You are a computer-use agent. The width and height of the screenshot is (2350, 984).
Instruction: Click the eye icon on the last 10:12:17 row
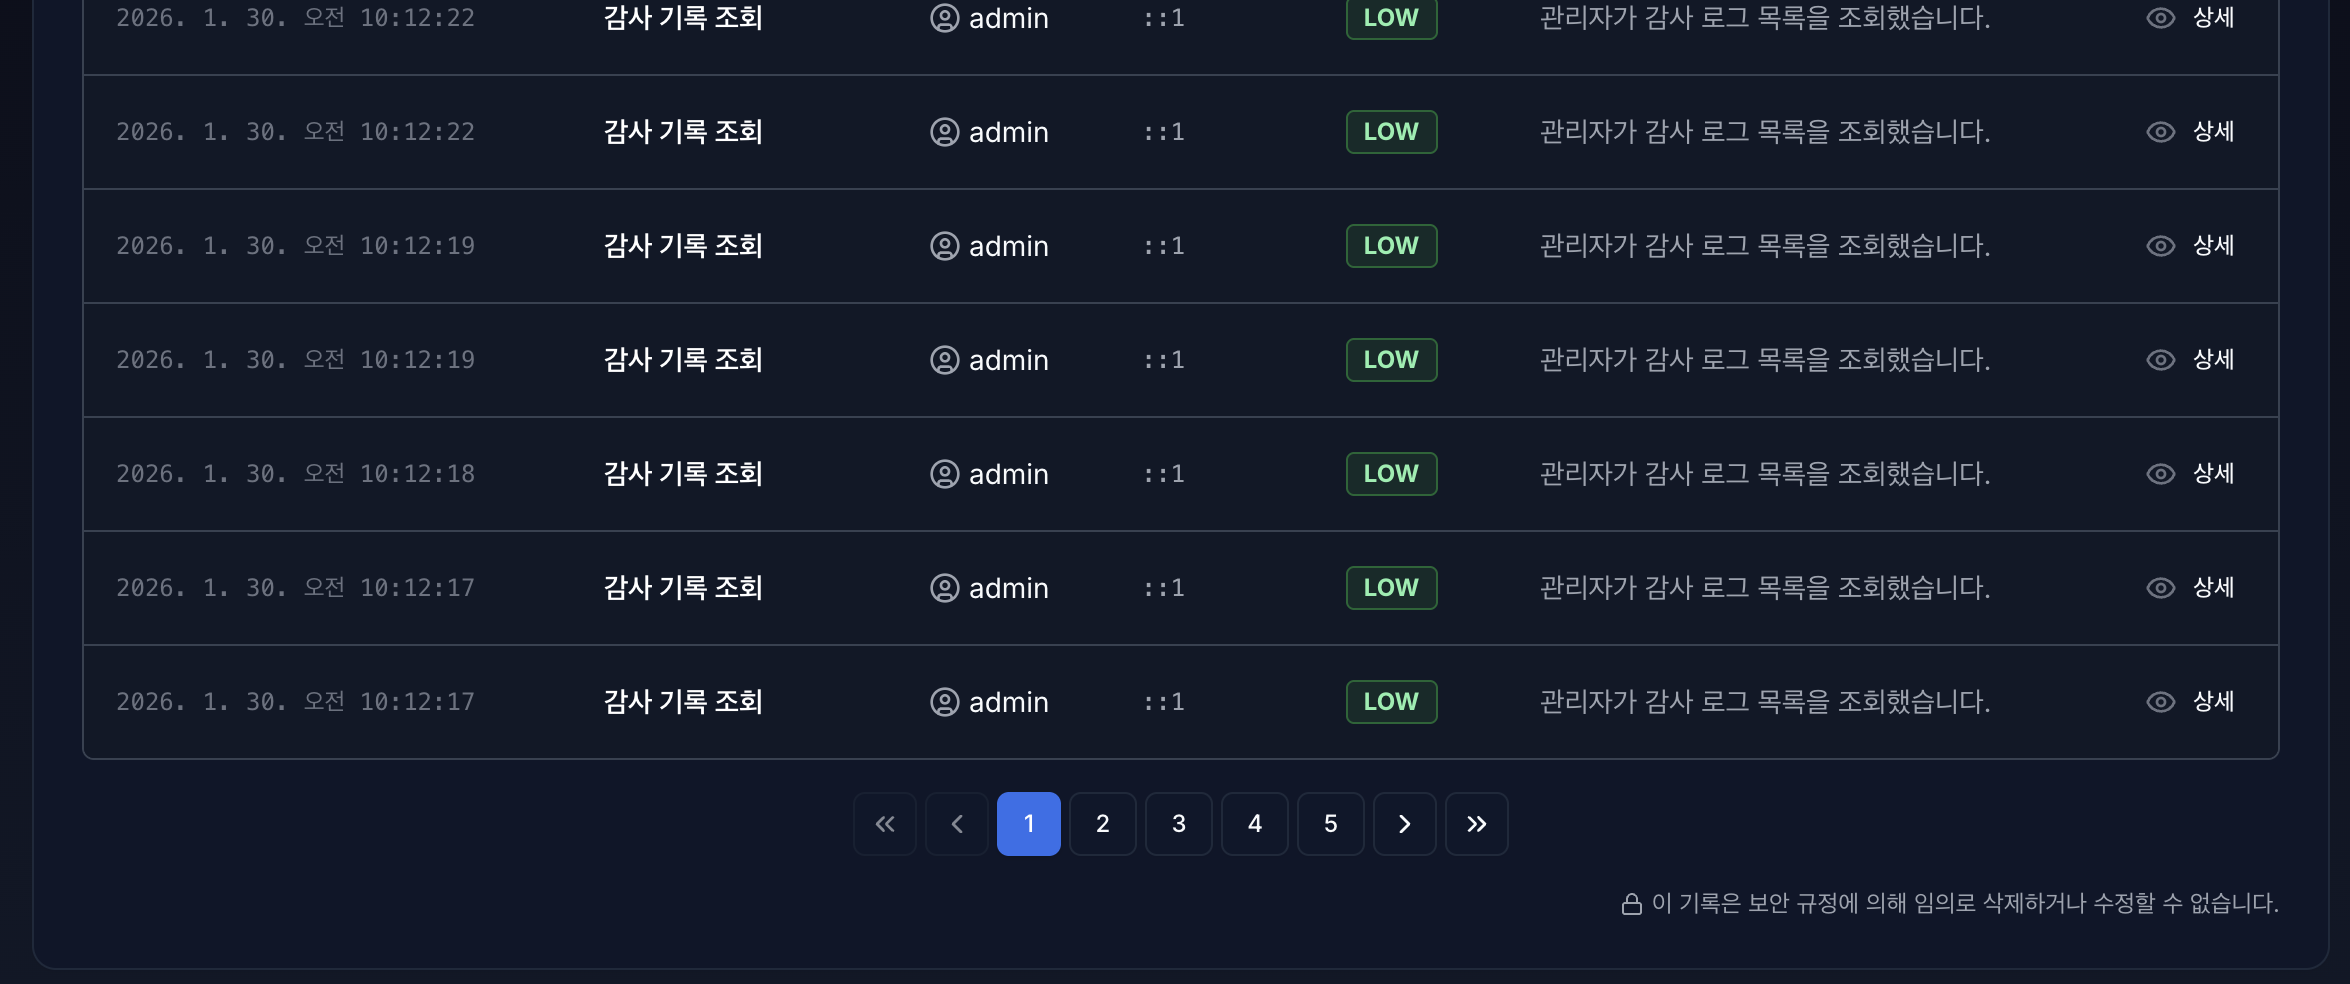[2161, 701]
